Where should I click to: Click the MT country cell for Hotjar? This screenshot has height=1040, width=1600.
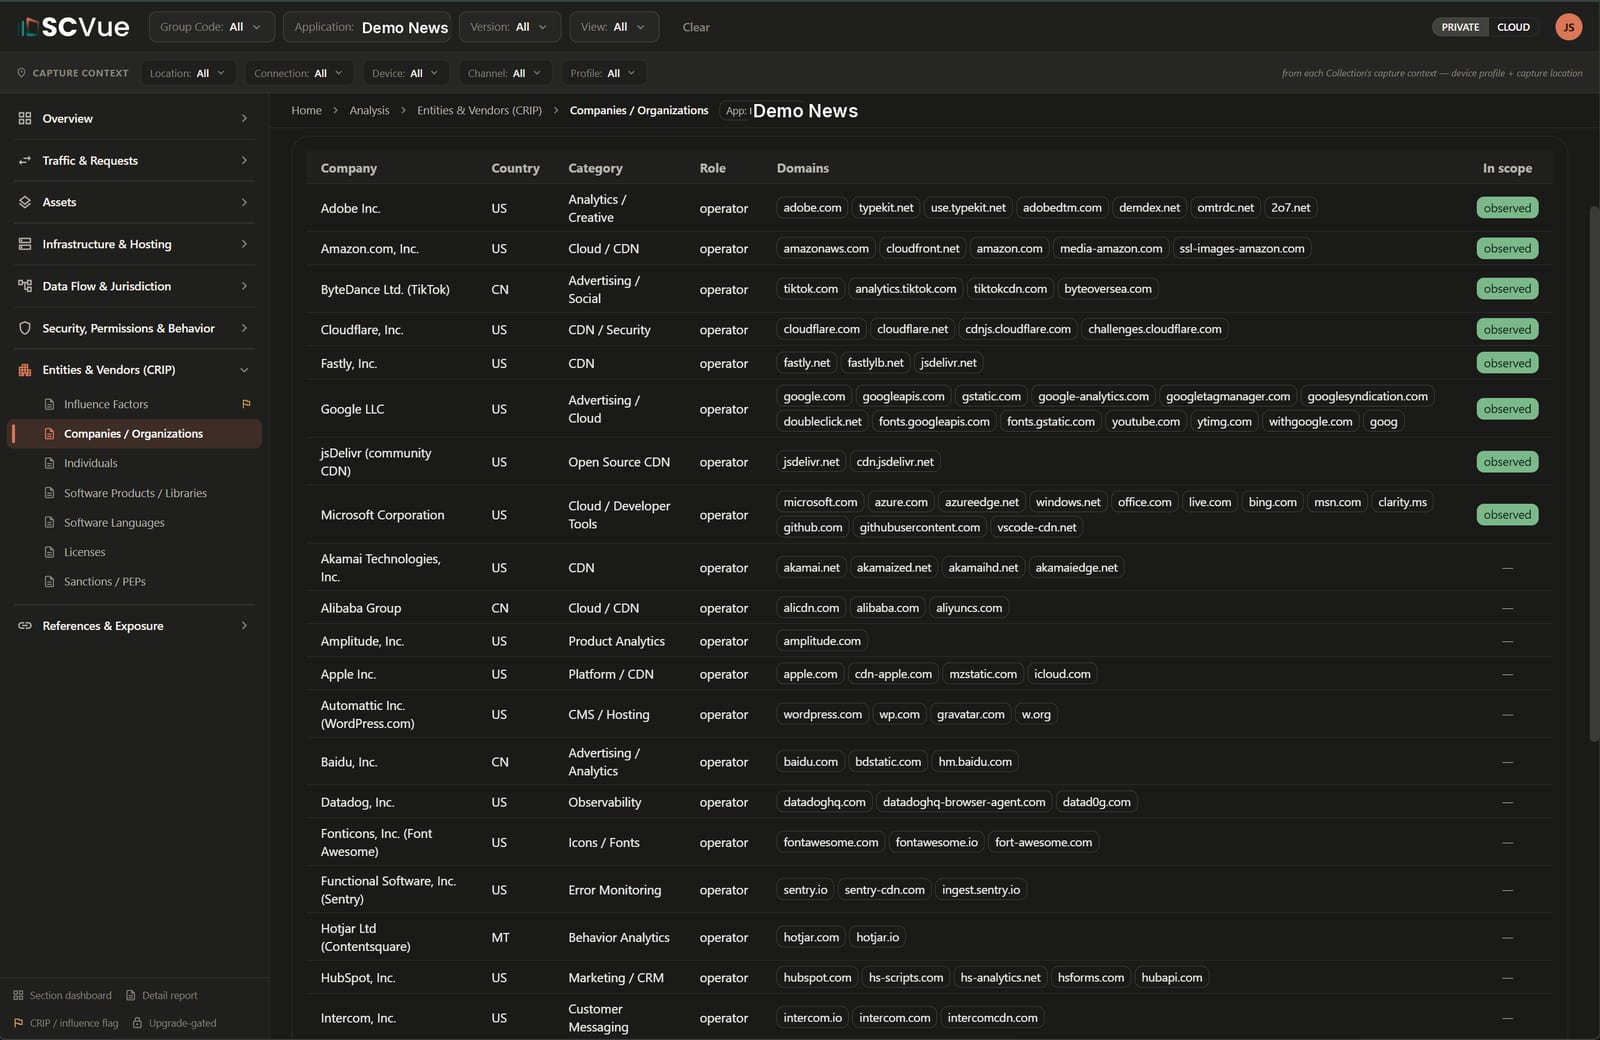coord(500,938)
